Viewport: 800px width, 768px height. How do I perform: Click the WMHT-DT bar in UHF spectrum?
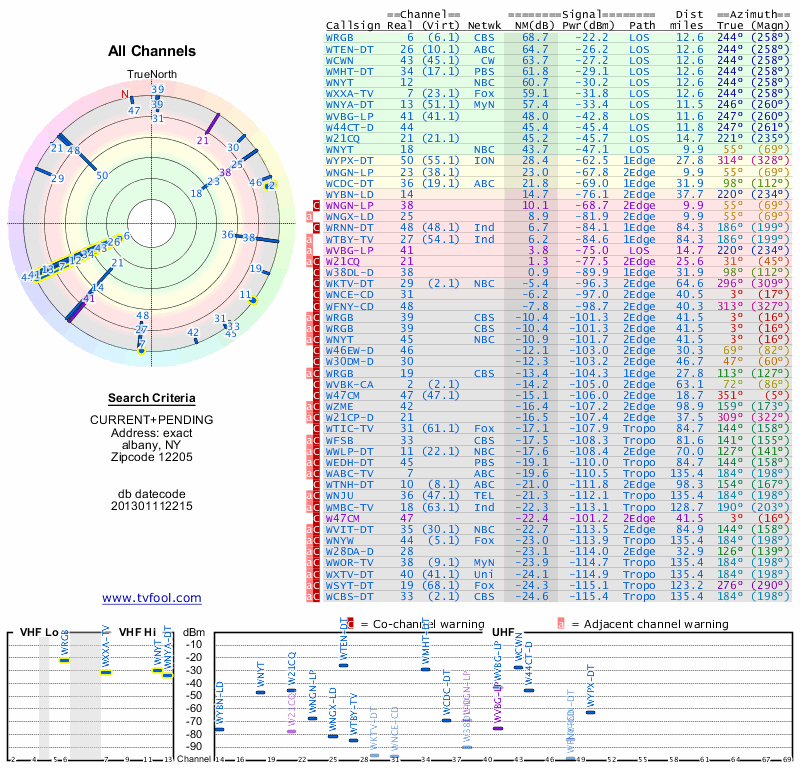(x=426, y=669)
